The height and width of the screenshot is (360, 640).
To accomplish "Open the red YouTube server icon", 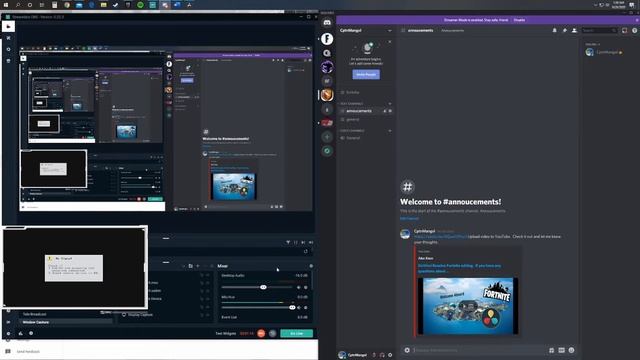I will pyautogui.click(x=327, y=122).
